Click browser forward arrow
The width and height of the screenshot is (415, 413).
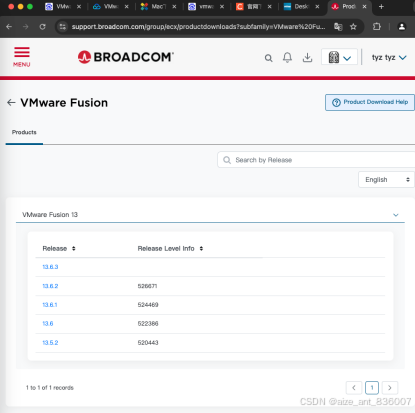pos(26,27)
